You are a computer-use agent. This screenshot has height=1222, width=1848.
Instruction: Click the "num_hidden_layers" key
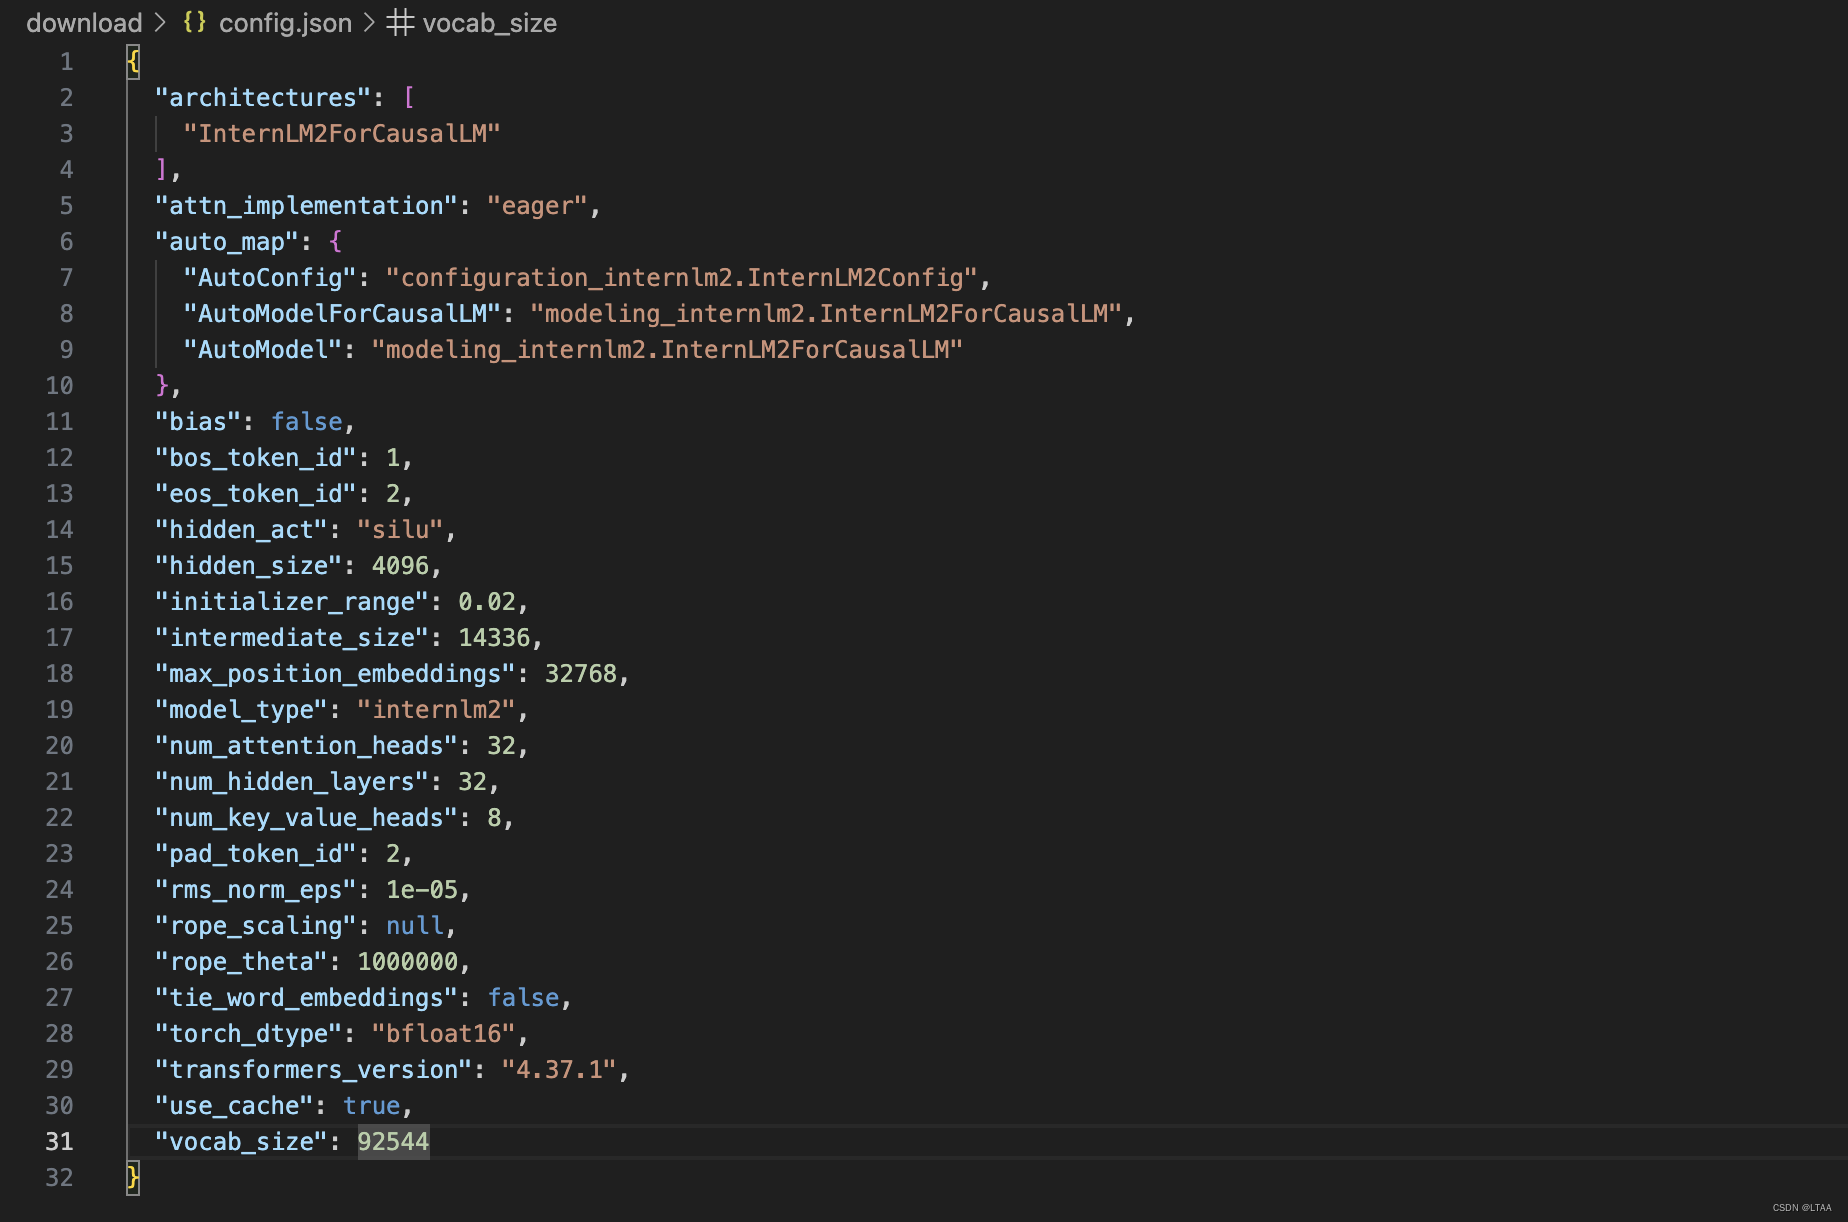click(292, 782)
